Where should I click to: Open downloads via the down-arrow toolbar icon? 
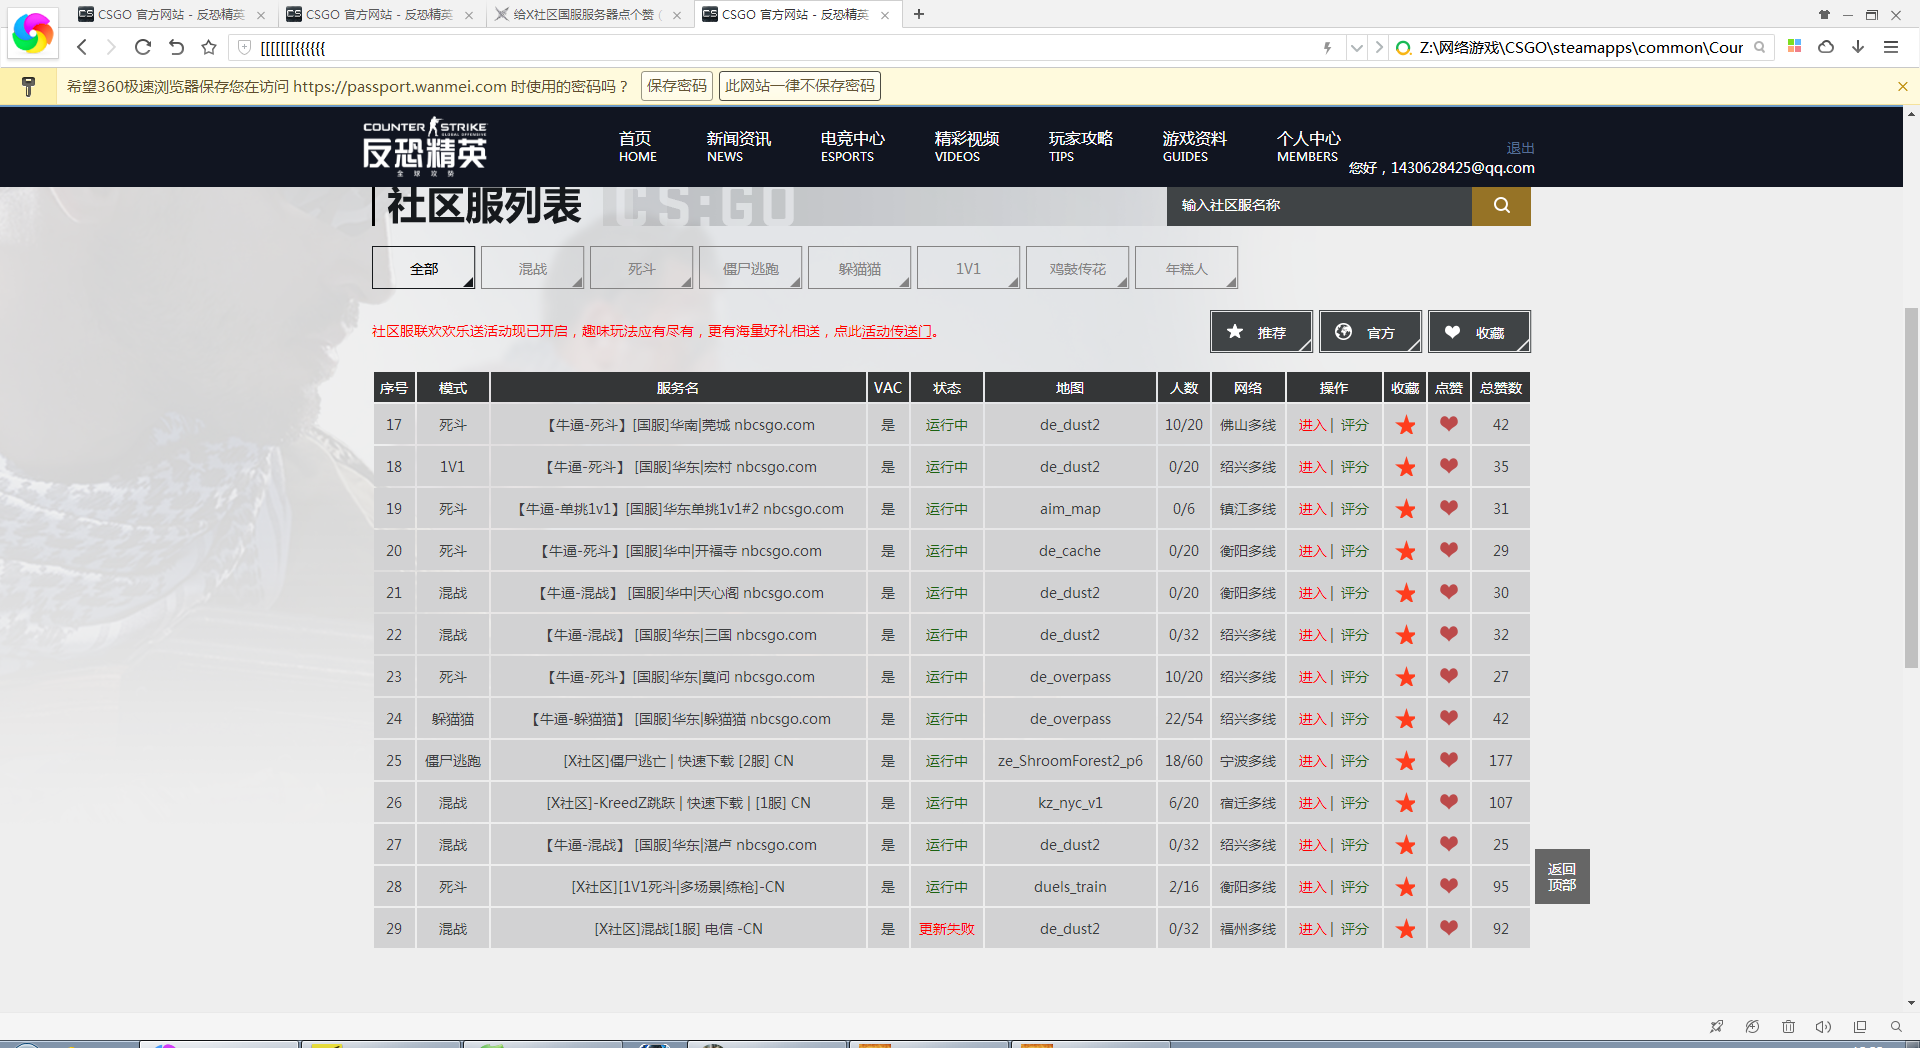1858,47
